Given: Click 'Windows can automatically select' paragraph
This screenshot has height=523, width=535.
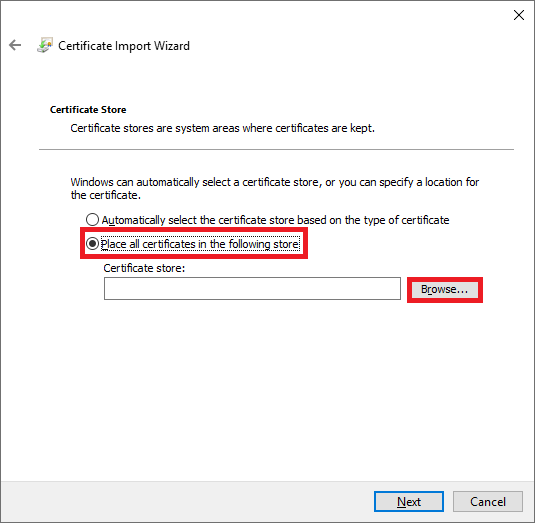Looking at the screenshot, I should [275, 188].
